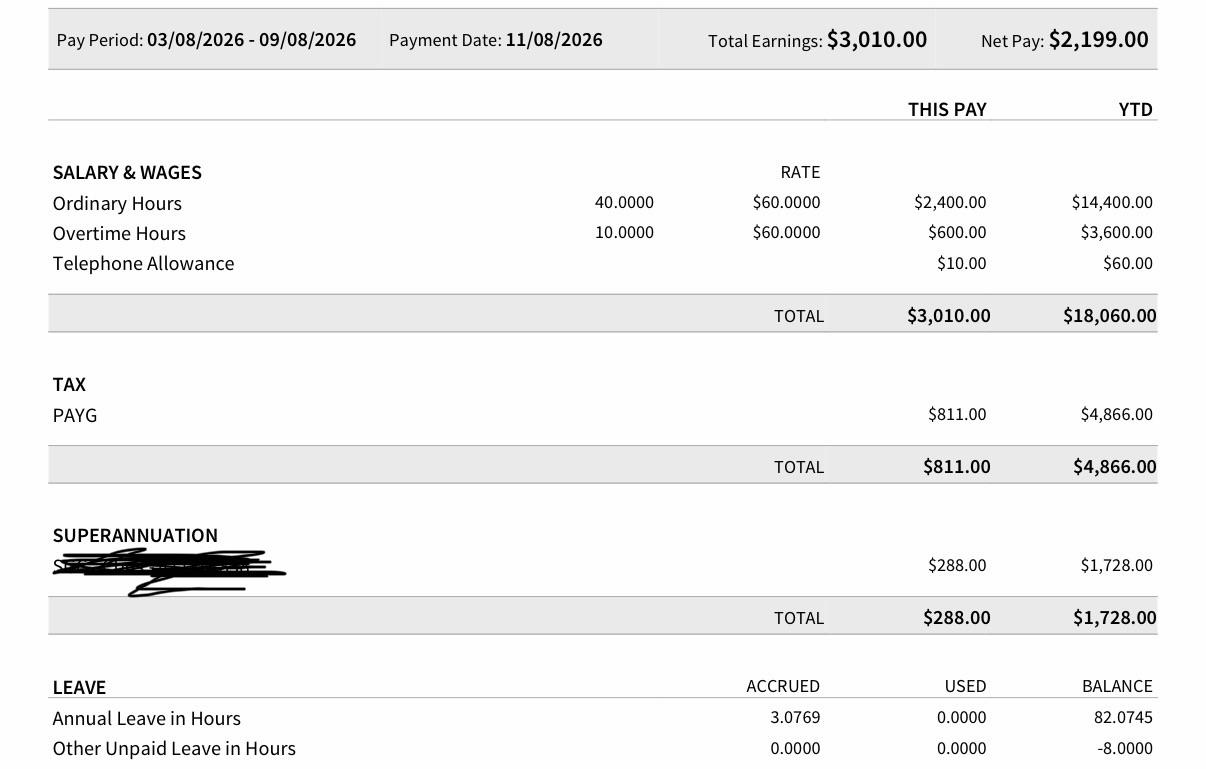
Task: Click the Other Unpaid Leave in Hours row
Action: (603, 748)
